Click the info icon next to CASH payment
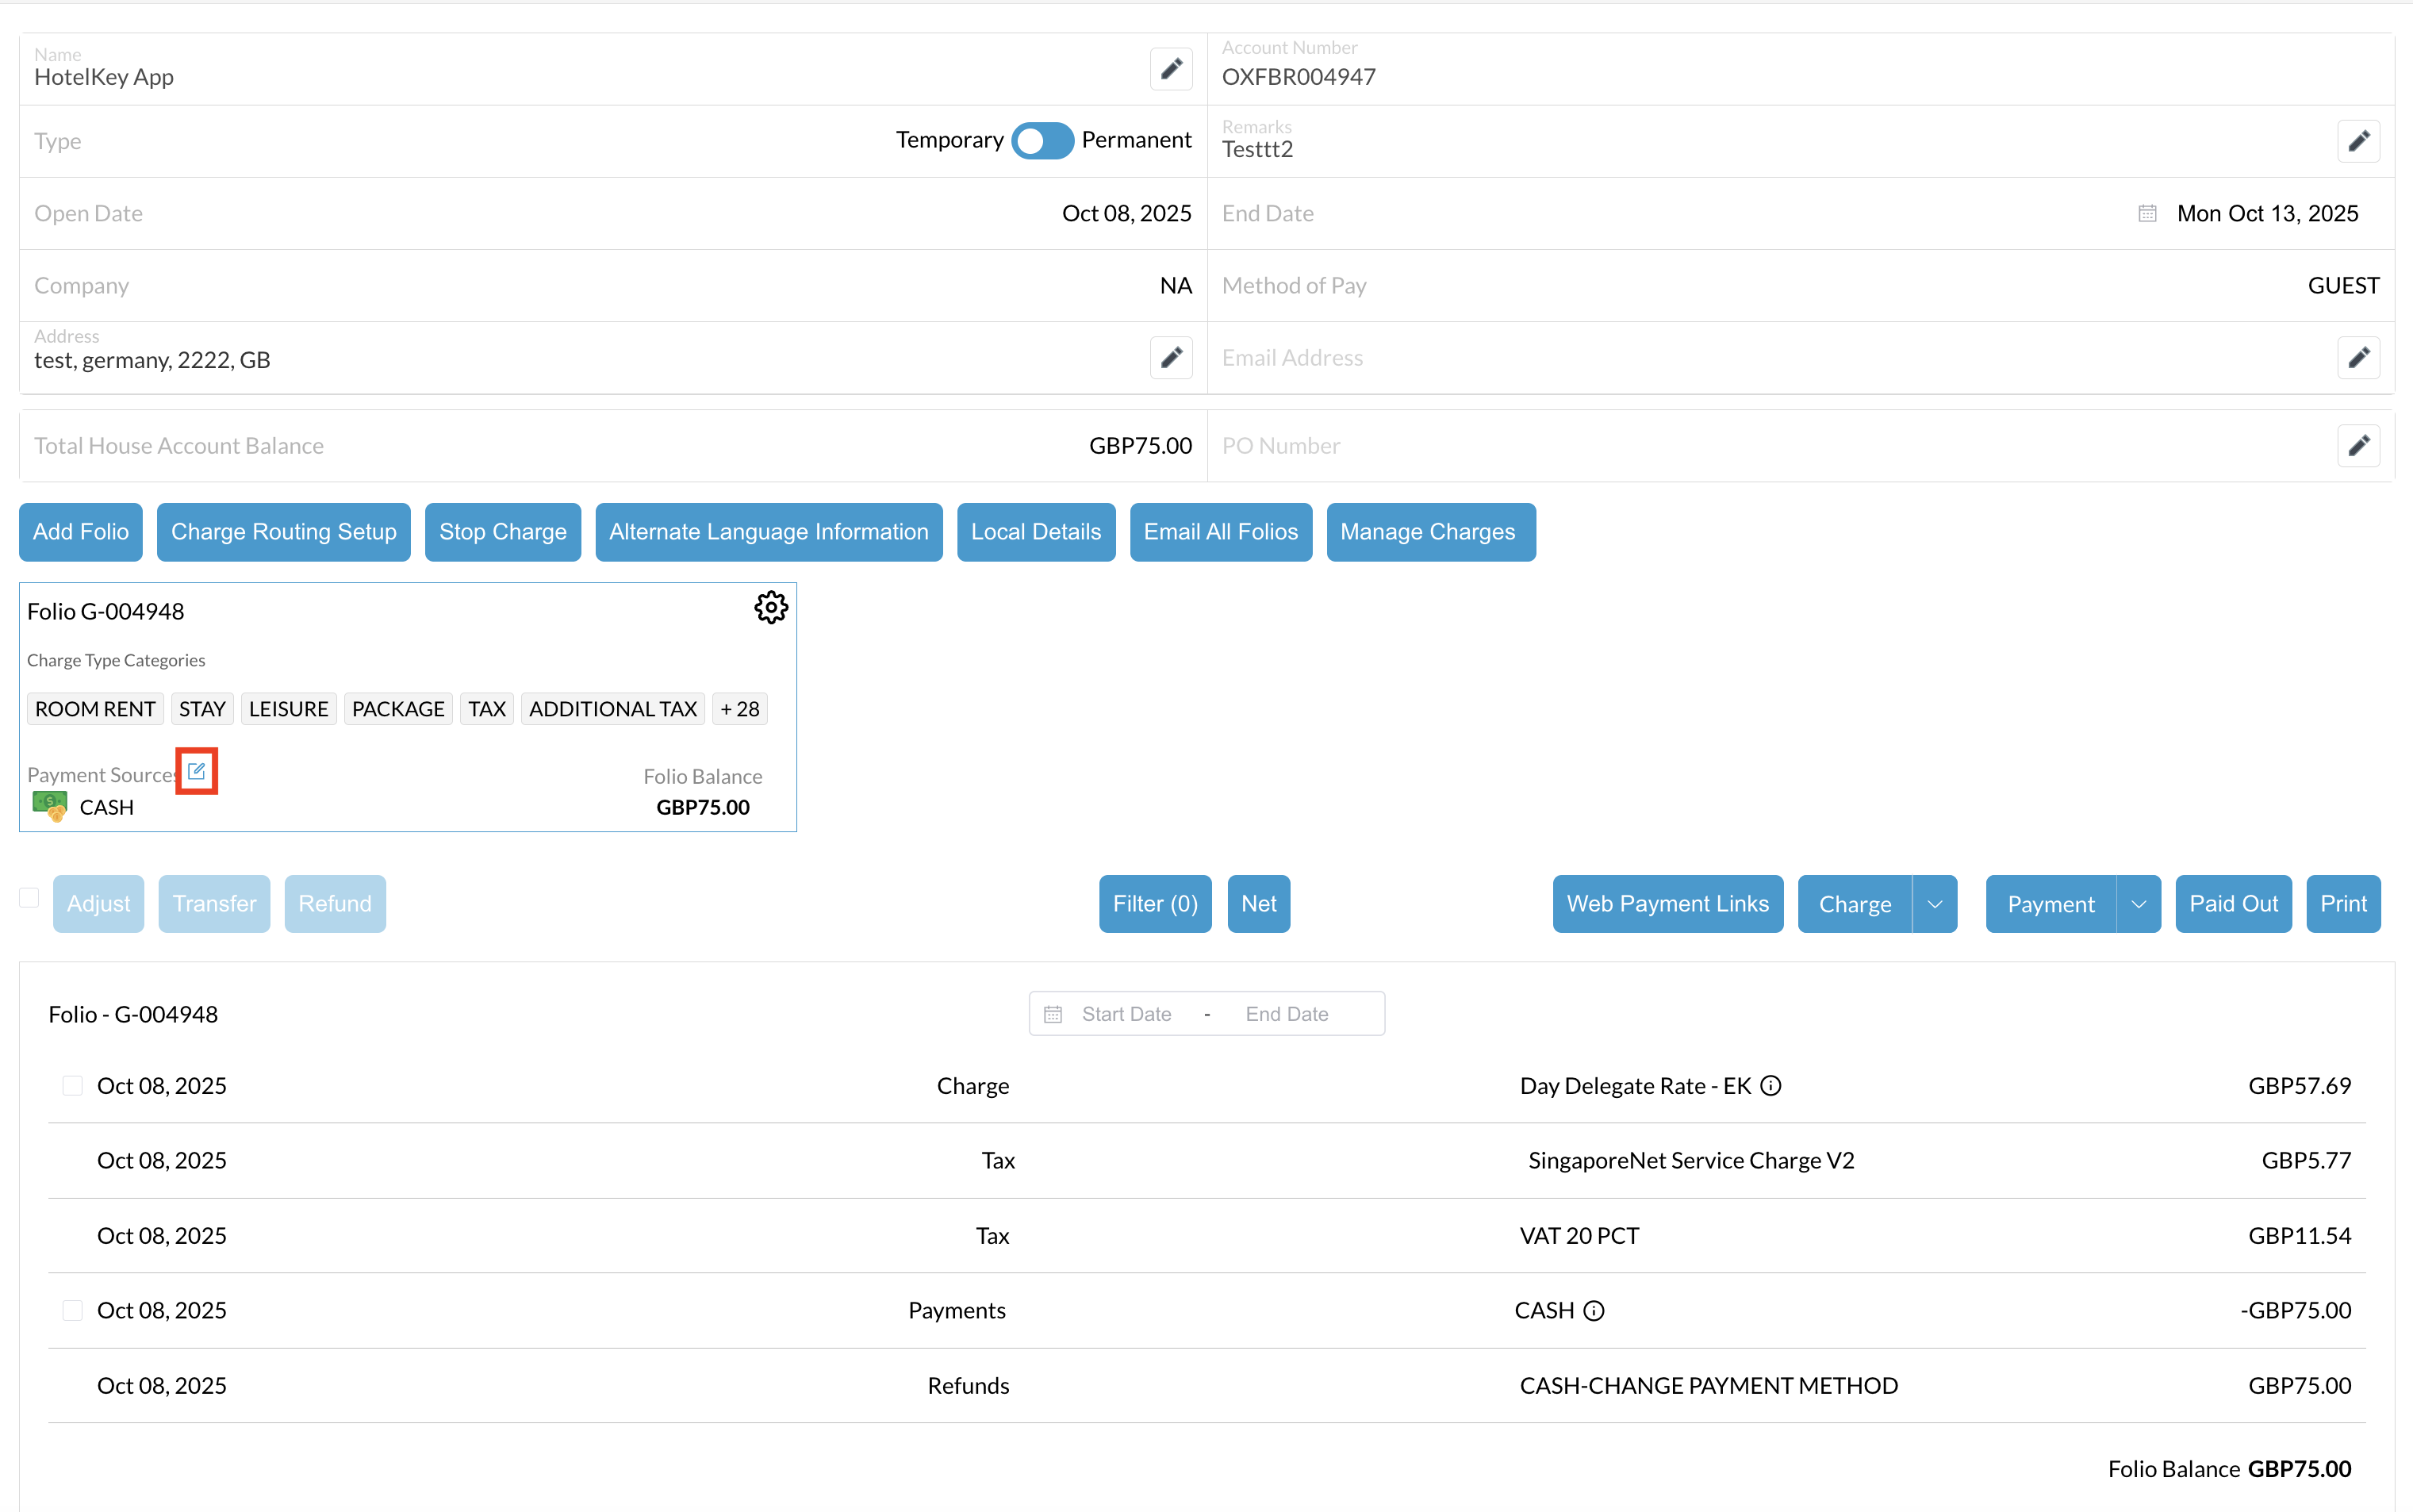Viewport: 2413px width, 1512px height. [x=1594, y=1311]
